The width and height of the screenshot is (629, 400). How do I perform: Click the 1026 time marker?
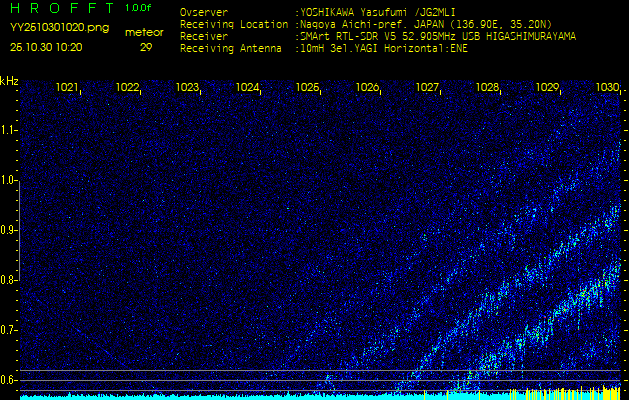tap(367, 87)
